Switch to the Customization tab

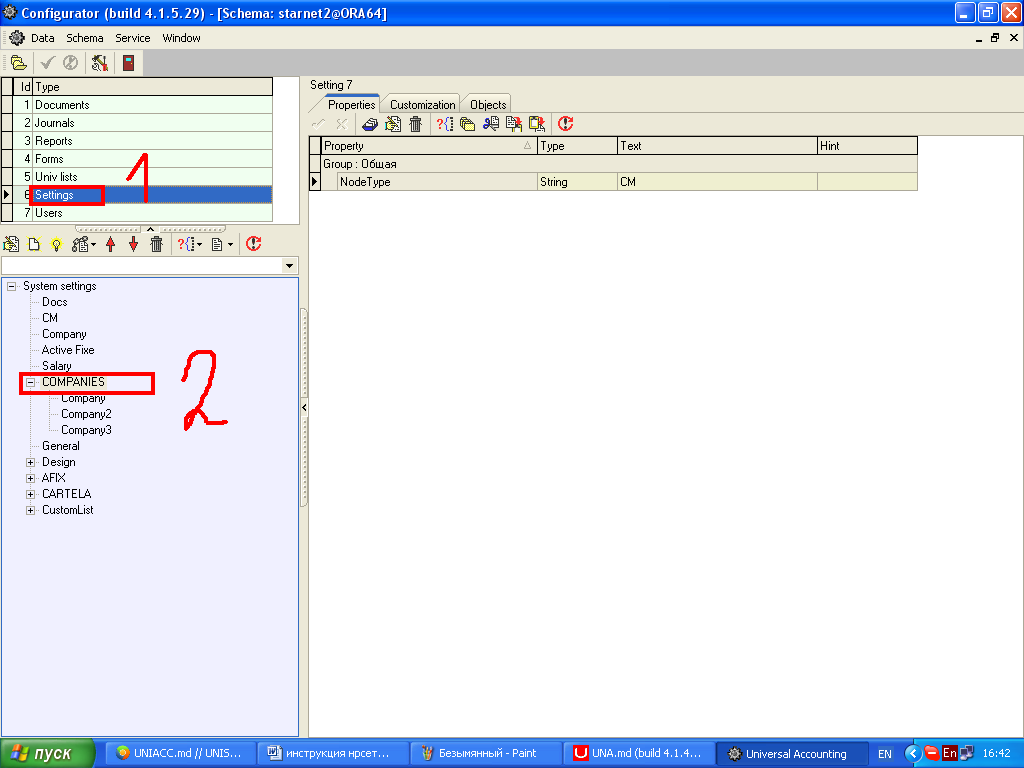point(423,104)
